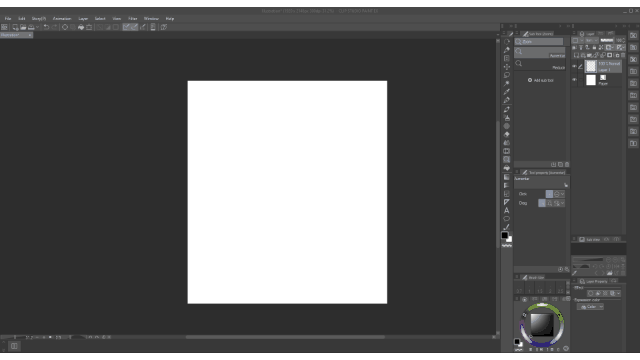Click the Clear (circle) icon in command bar
This screenshot has height=360, width=640.
64,27
